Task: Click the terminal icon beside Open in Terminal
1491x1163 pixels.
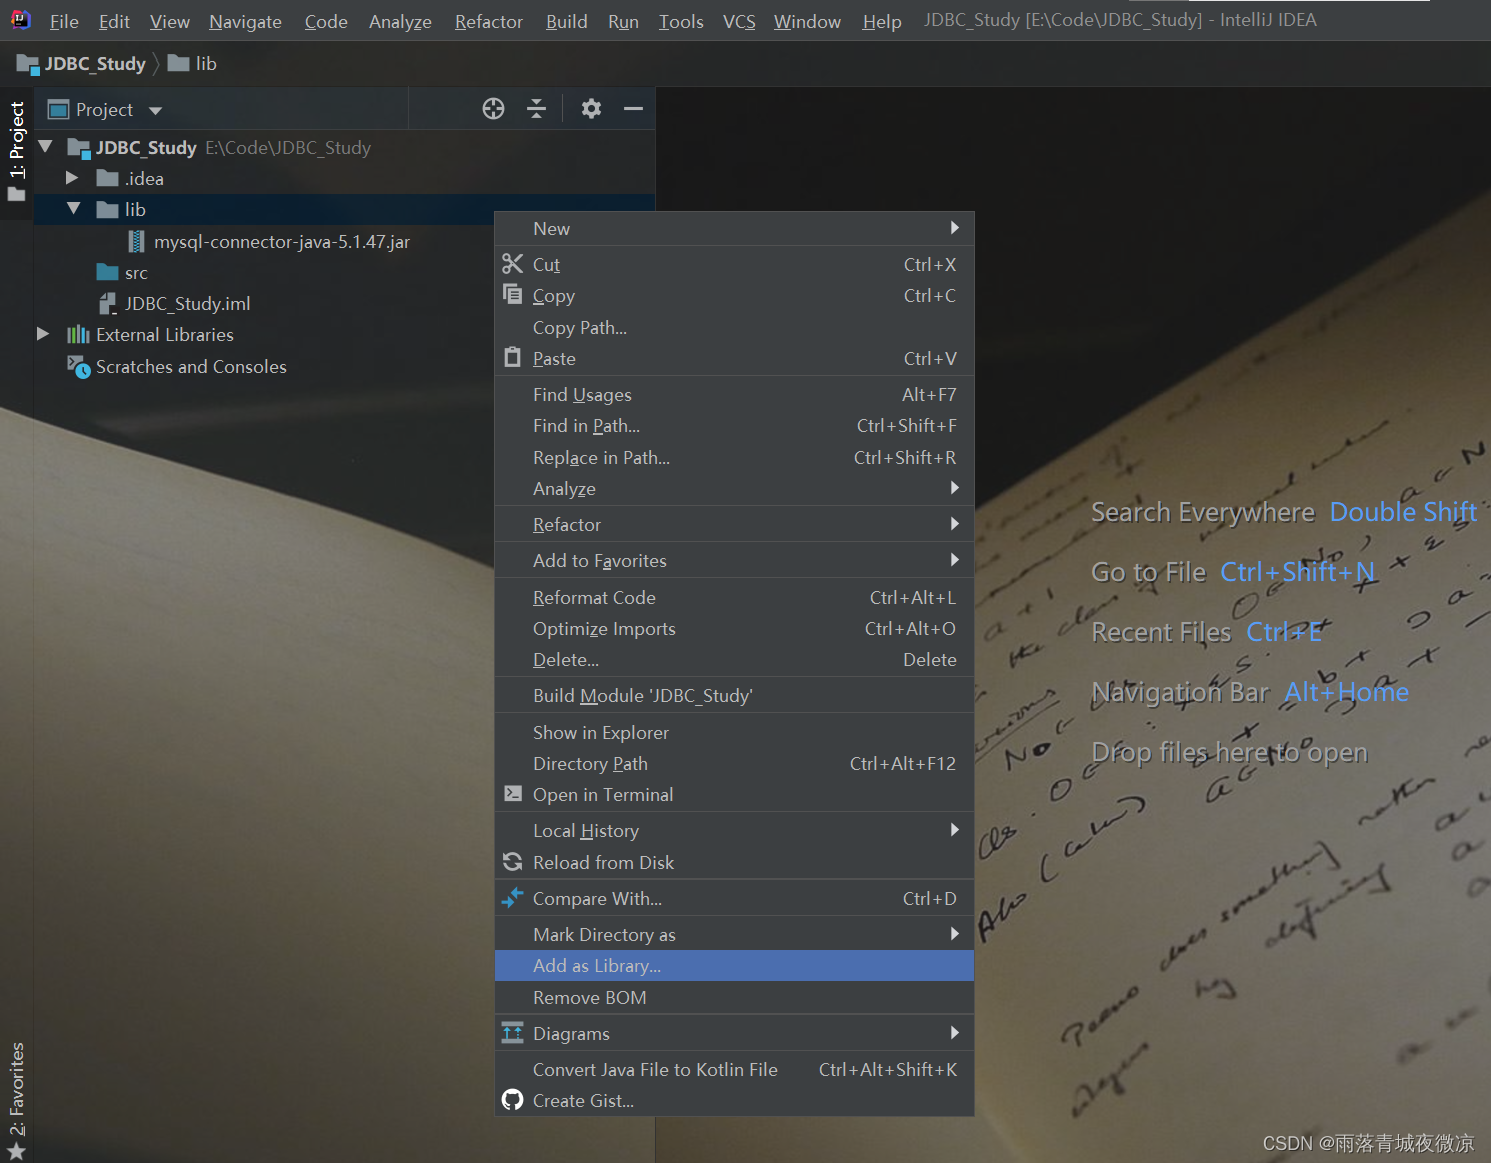Action: click(513, 794)
